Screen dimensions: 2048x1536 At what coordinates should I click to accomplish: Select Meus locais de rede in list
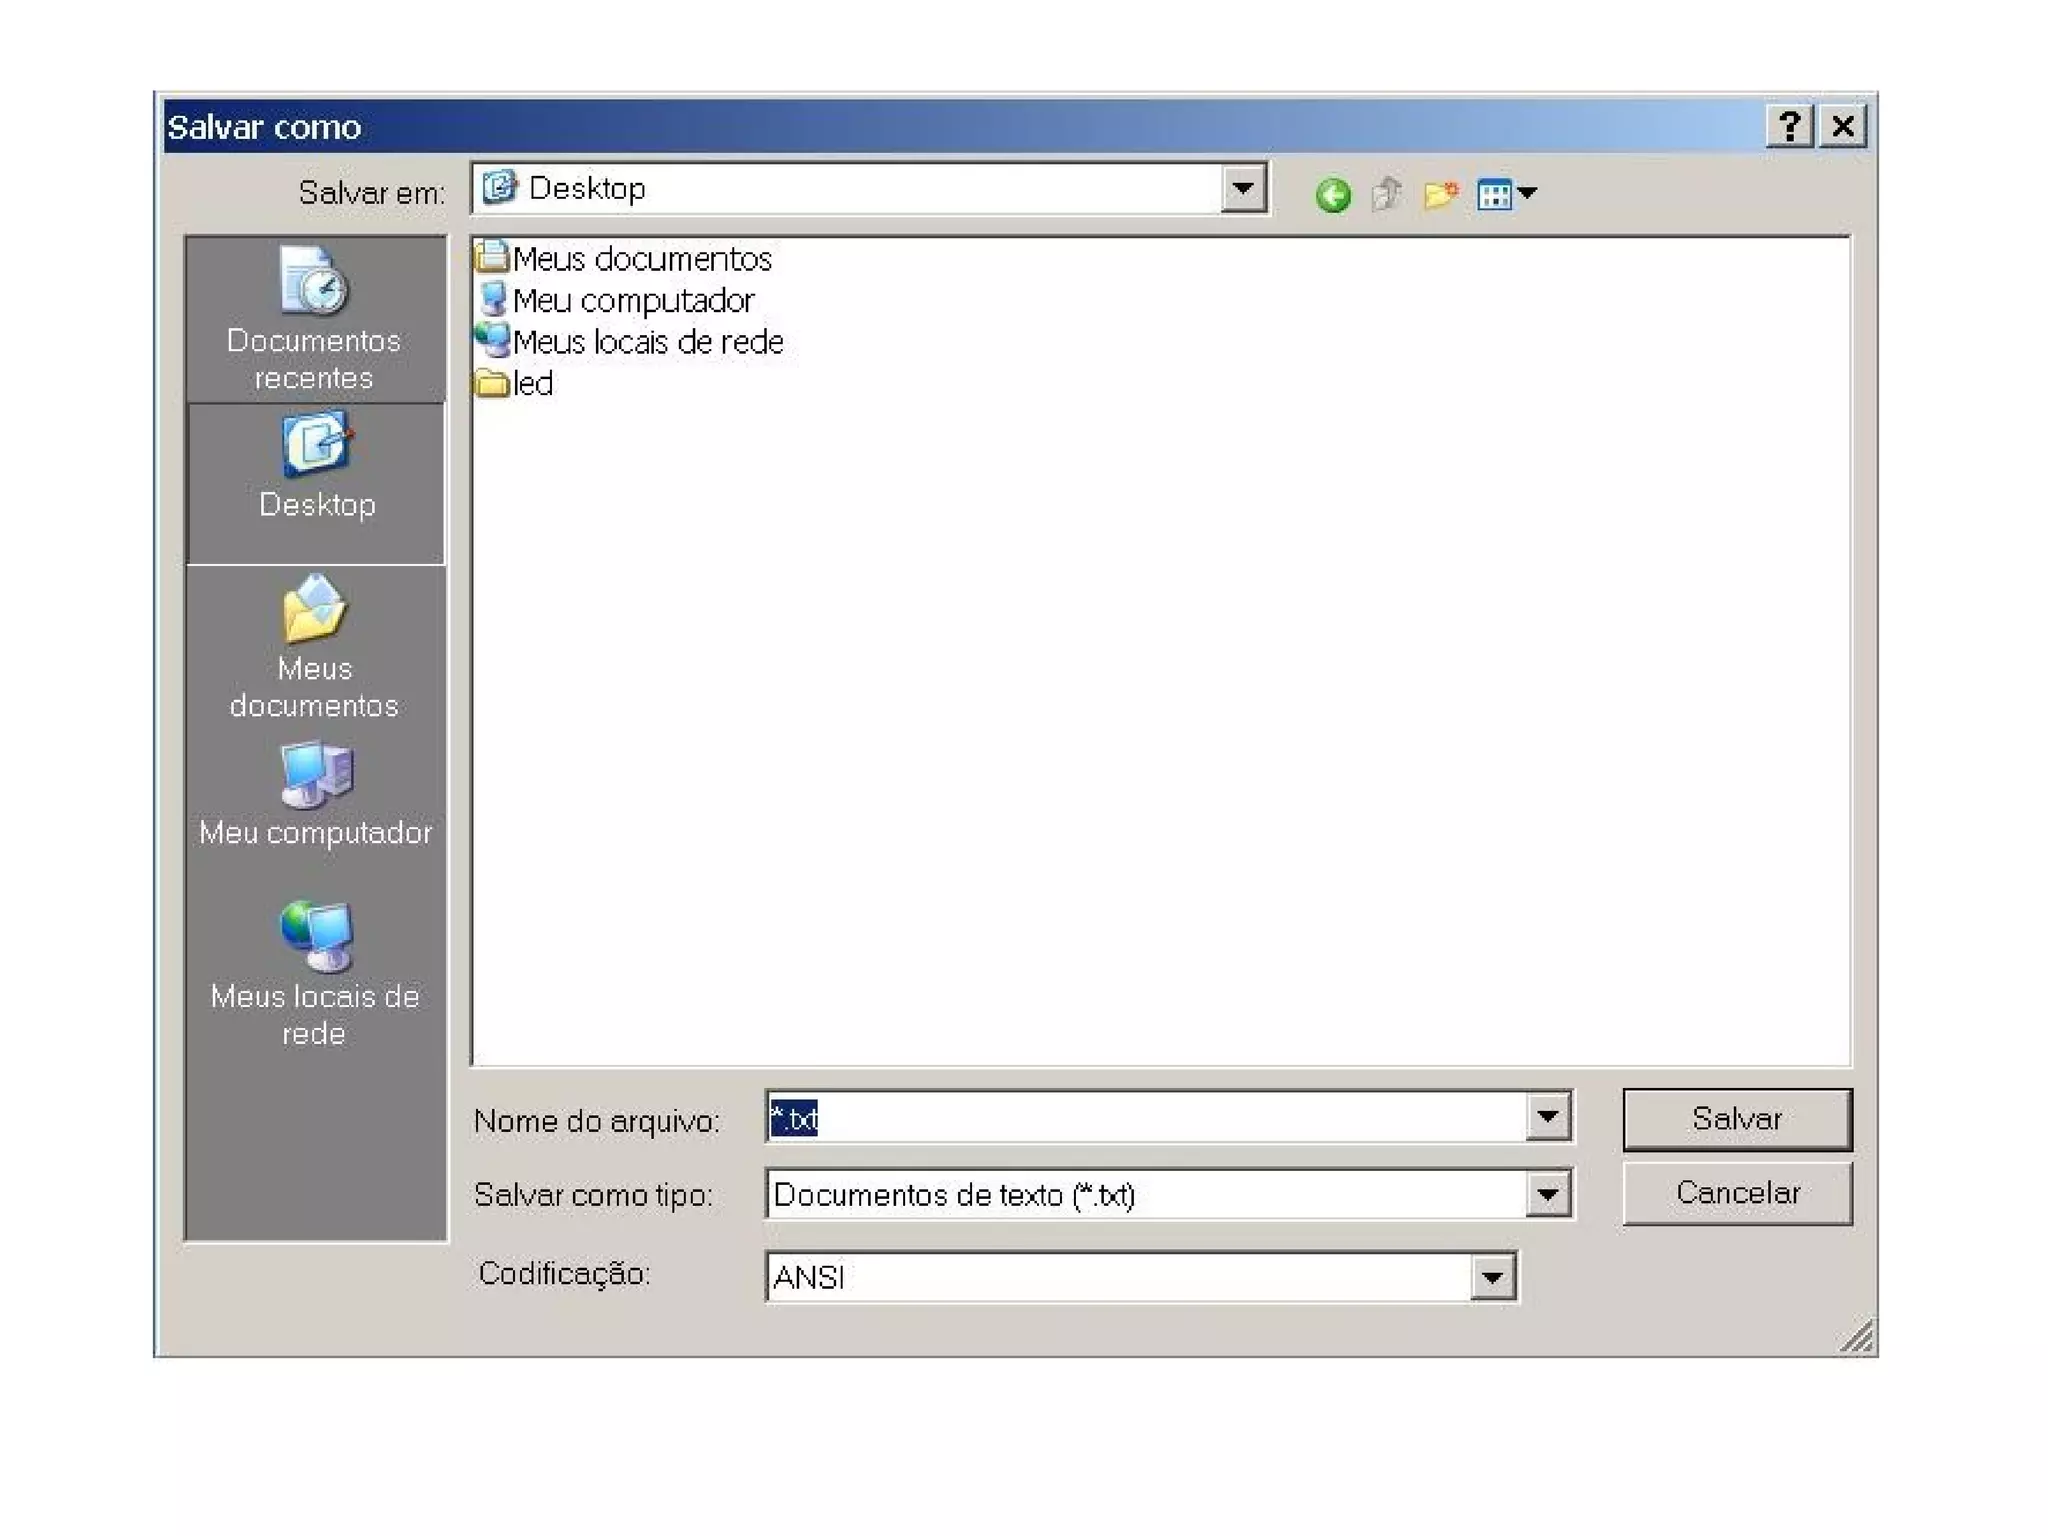coord(646,342)
